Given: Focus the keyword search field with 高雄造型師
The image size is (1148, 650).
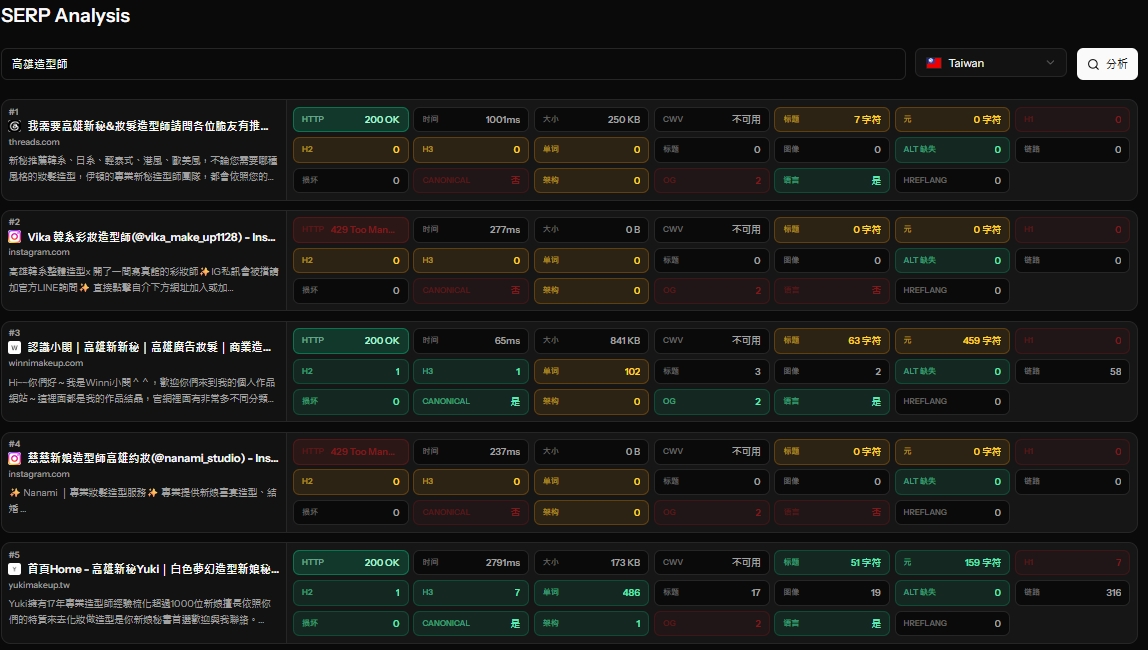Looking at the screenshot, I should [453, 64].
